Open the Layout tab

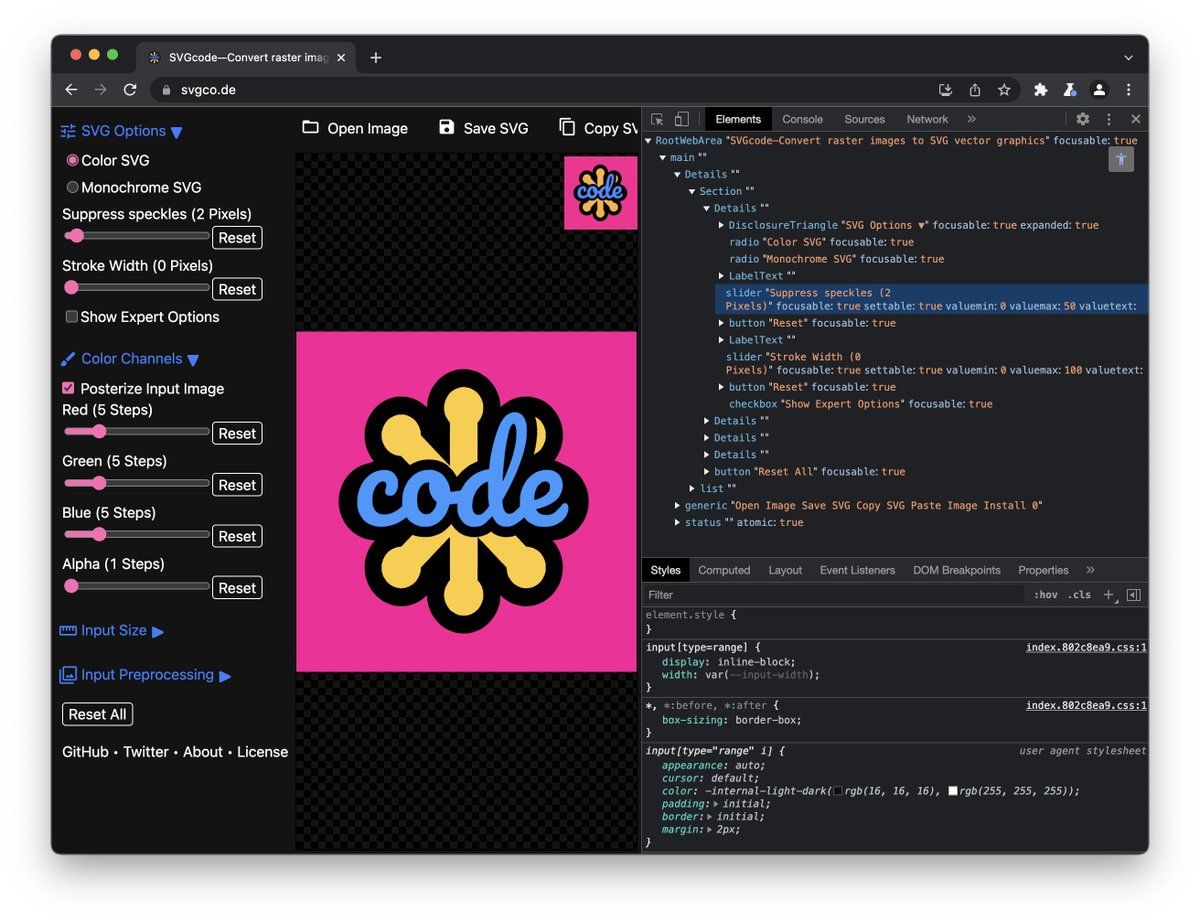pos(785,570)
